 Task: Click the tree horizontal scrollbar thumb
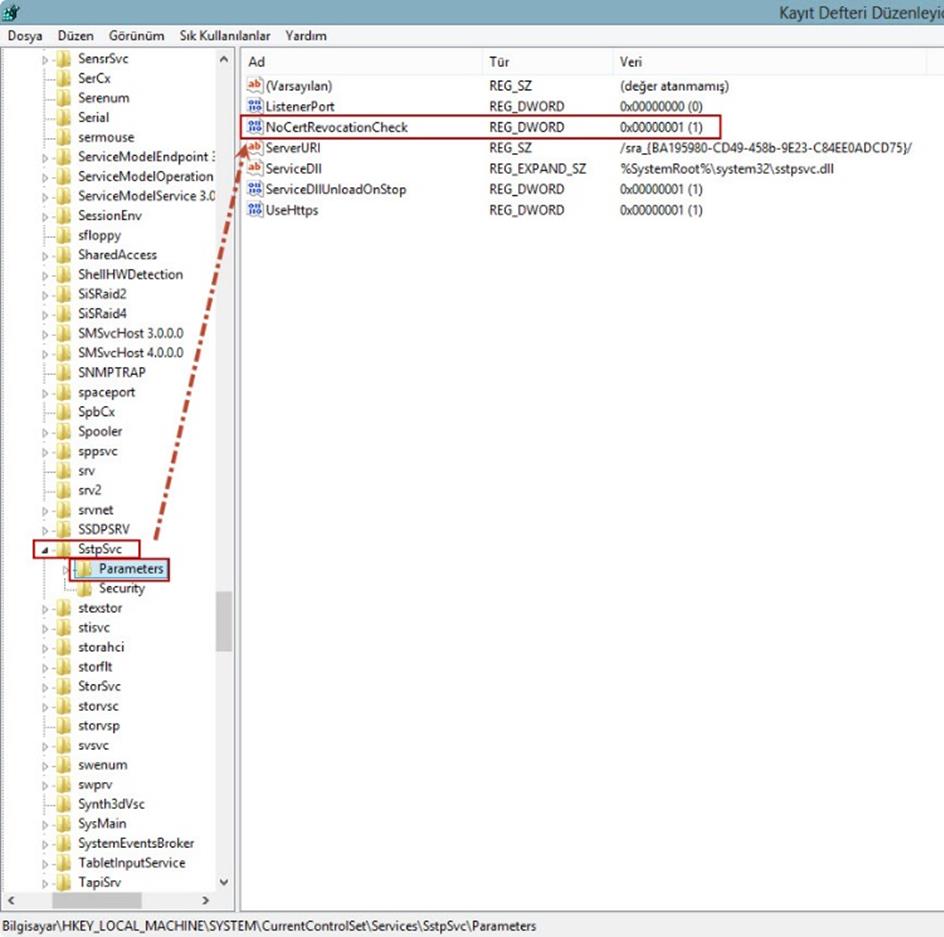tap(97, 900)
